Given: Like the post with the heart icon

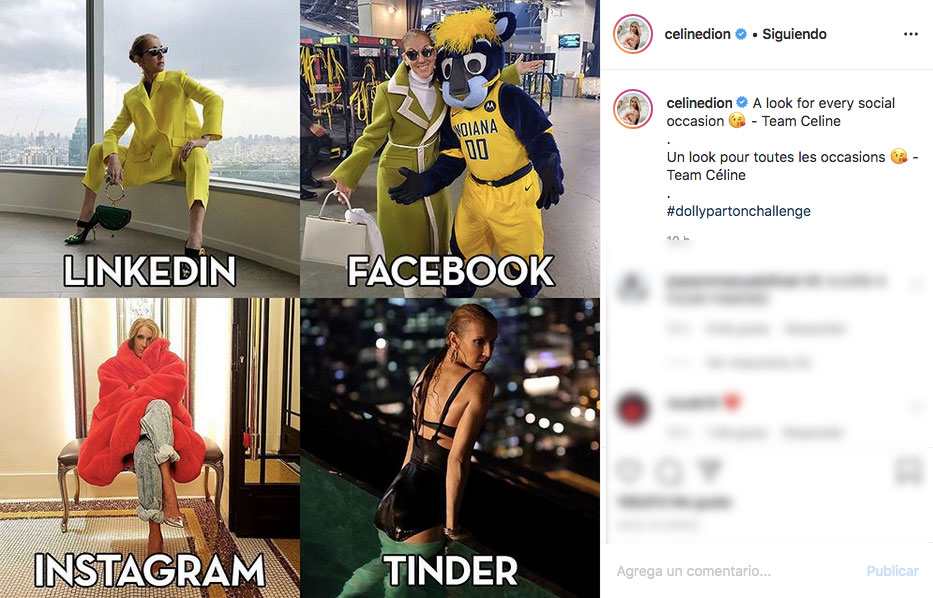Looking at the screenshot, I should tap(628, 470).
